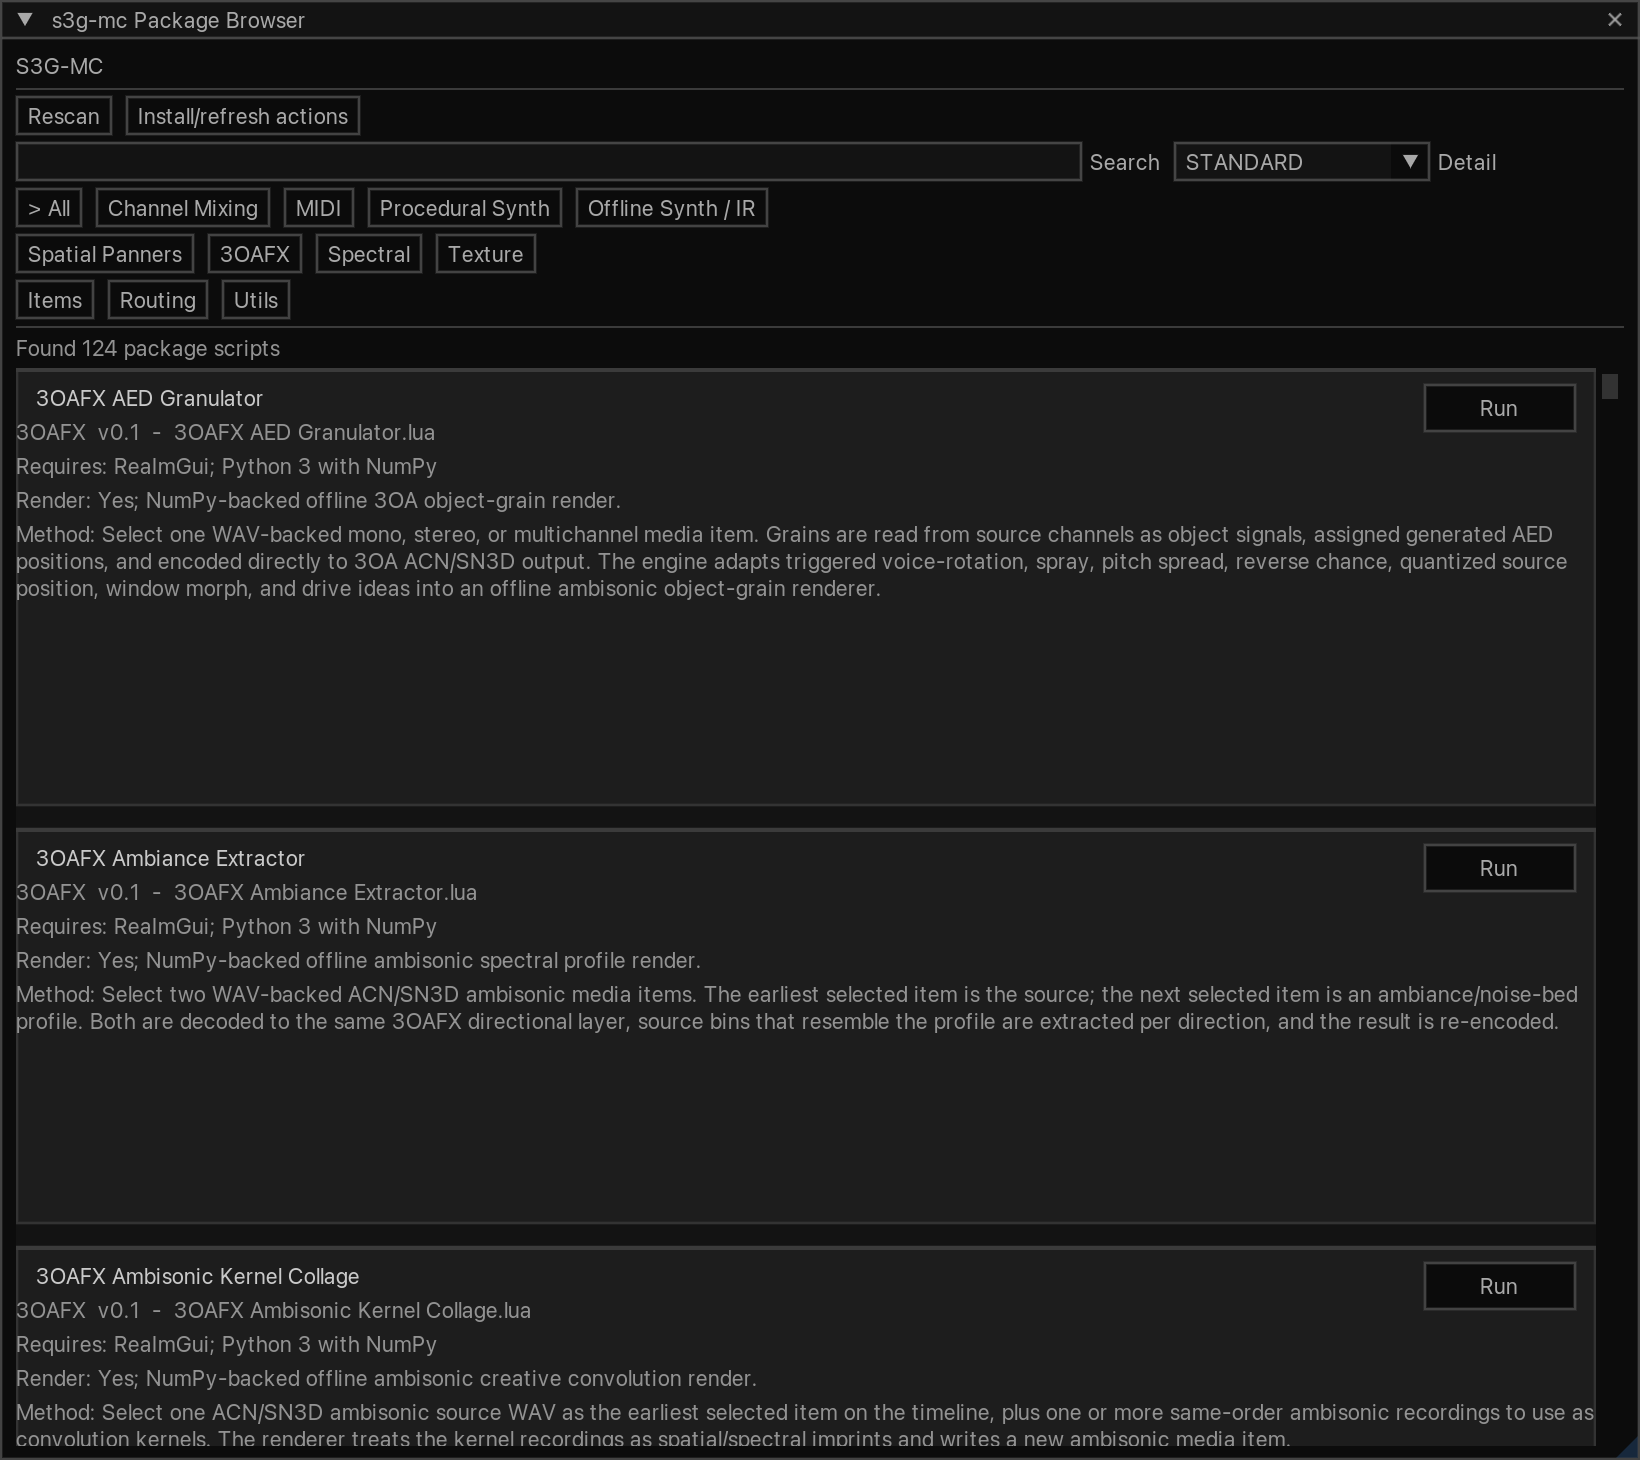Screen dimensions: 1640x1460
Task: Click the '3OAFX Ambiance Extractor.lua' filename text
Action: 325,892
